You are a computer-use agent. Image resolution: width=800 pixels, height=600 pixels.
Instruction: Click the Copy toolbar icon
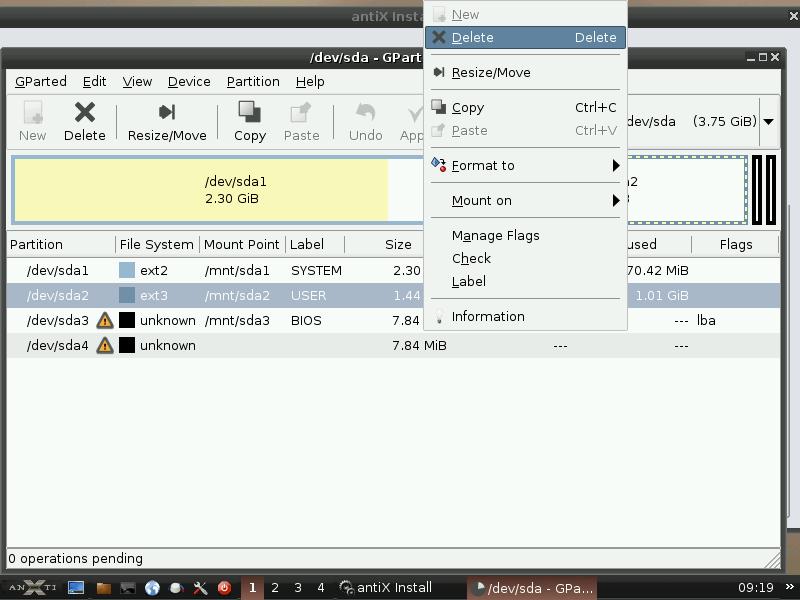pyautogui.click(x=249, y=112)
